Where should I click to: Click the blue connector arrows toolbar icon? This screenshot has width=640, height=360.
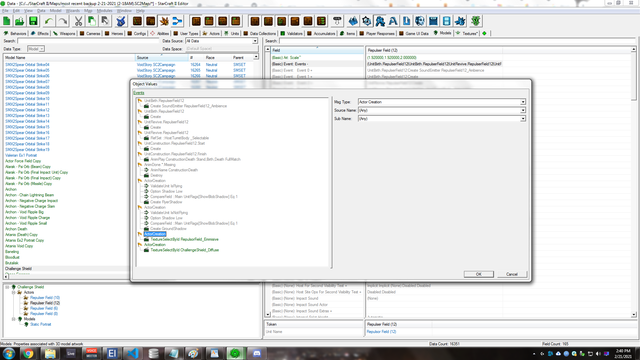[177, 21]
